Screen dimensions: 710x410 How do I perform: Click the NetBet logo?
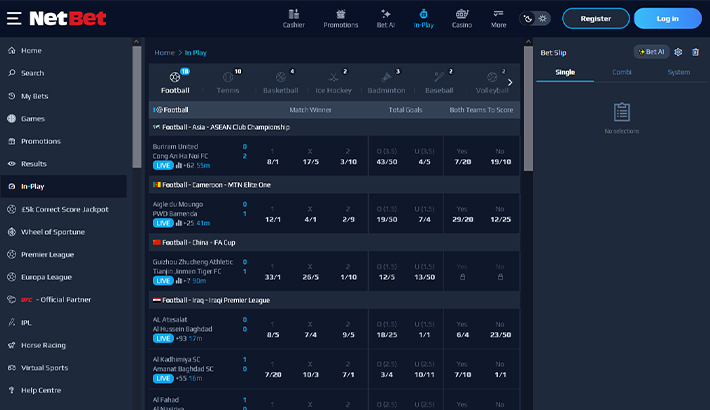click(67, 19)
